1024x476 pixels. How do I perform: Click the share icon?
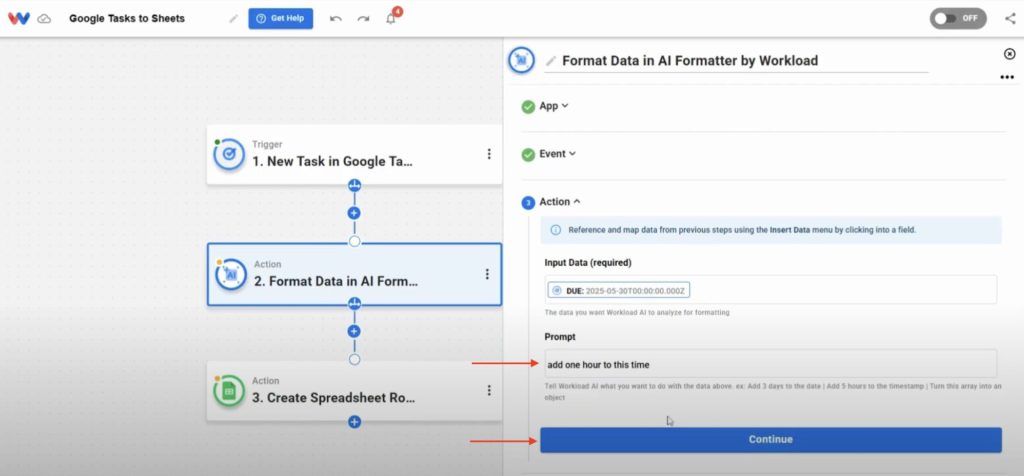coord(1010,18)
